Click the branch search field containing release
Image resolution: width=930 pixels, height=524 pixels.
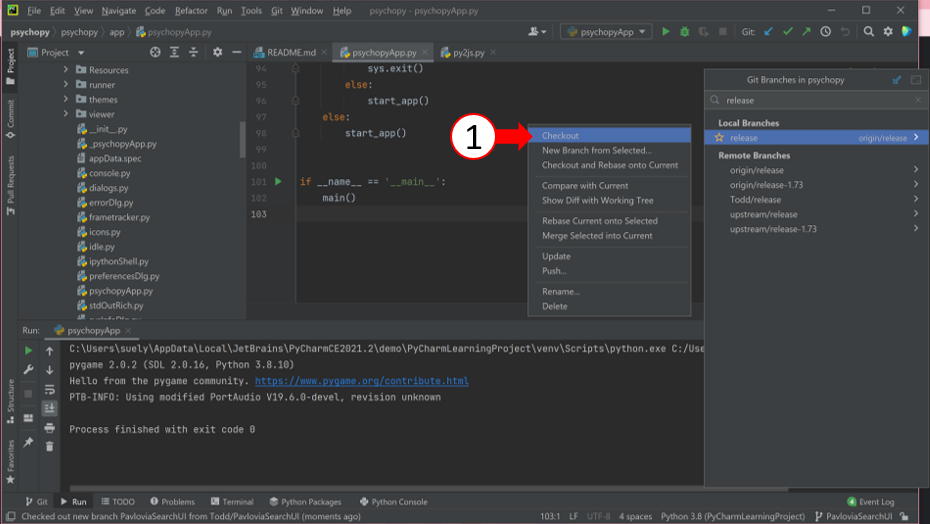pos(817,100)
